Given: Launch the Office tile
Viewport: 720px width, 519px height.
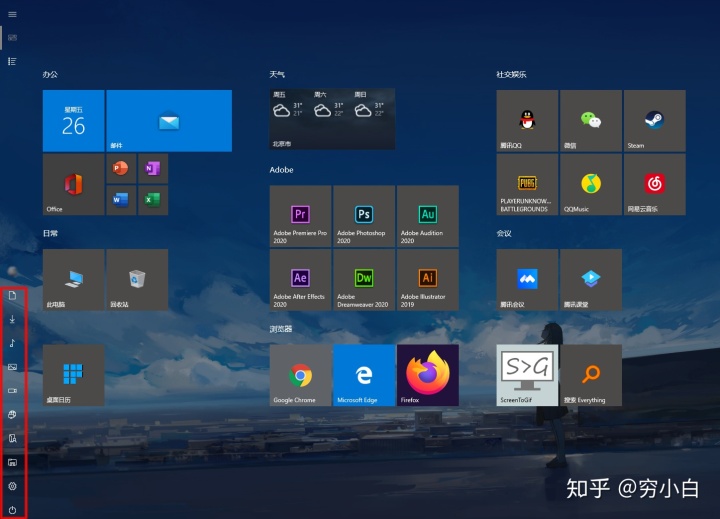Looking at the screenshot, I should 73,184.
